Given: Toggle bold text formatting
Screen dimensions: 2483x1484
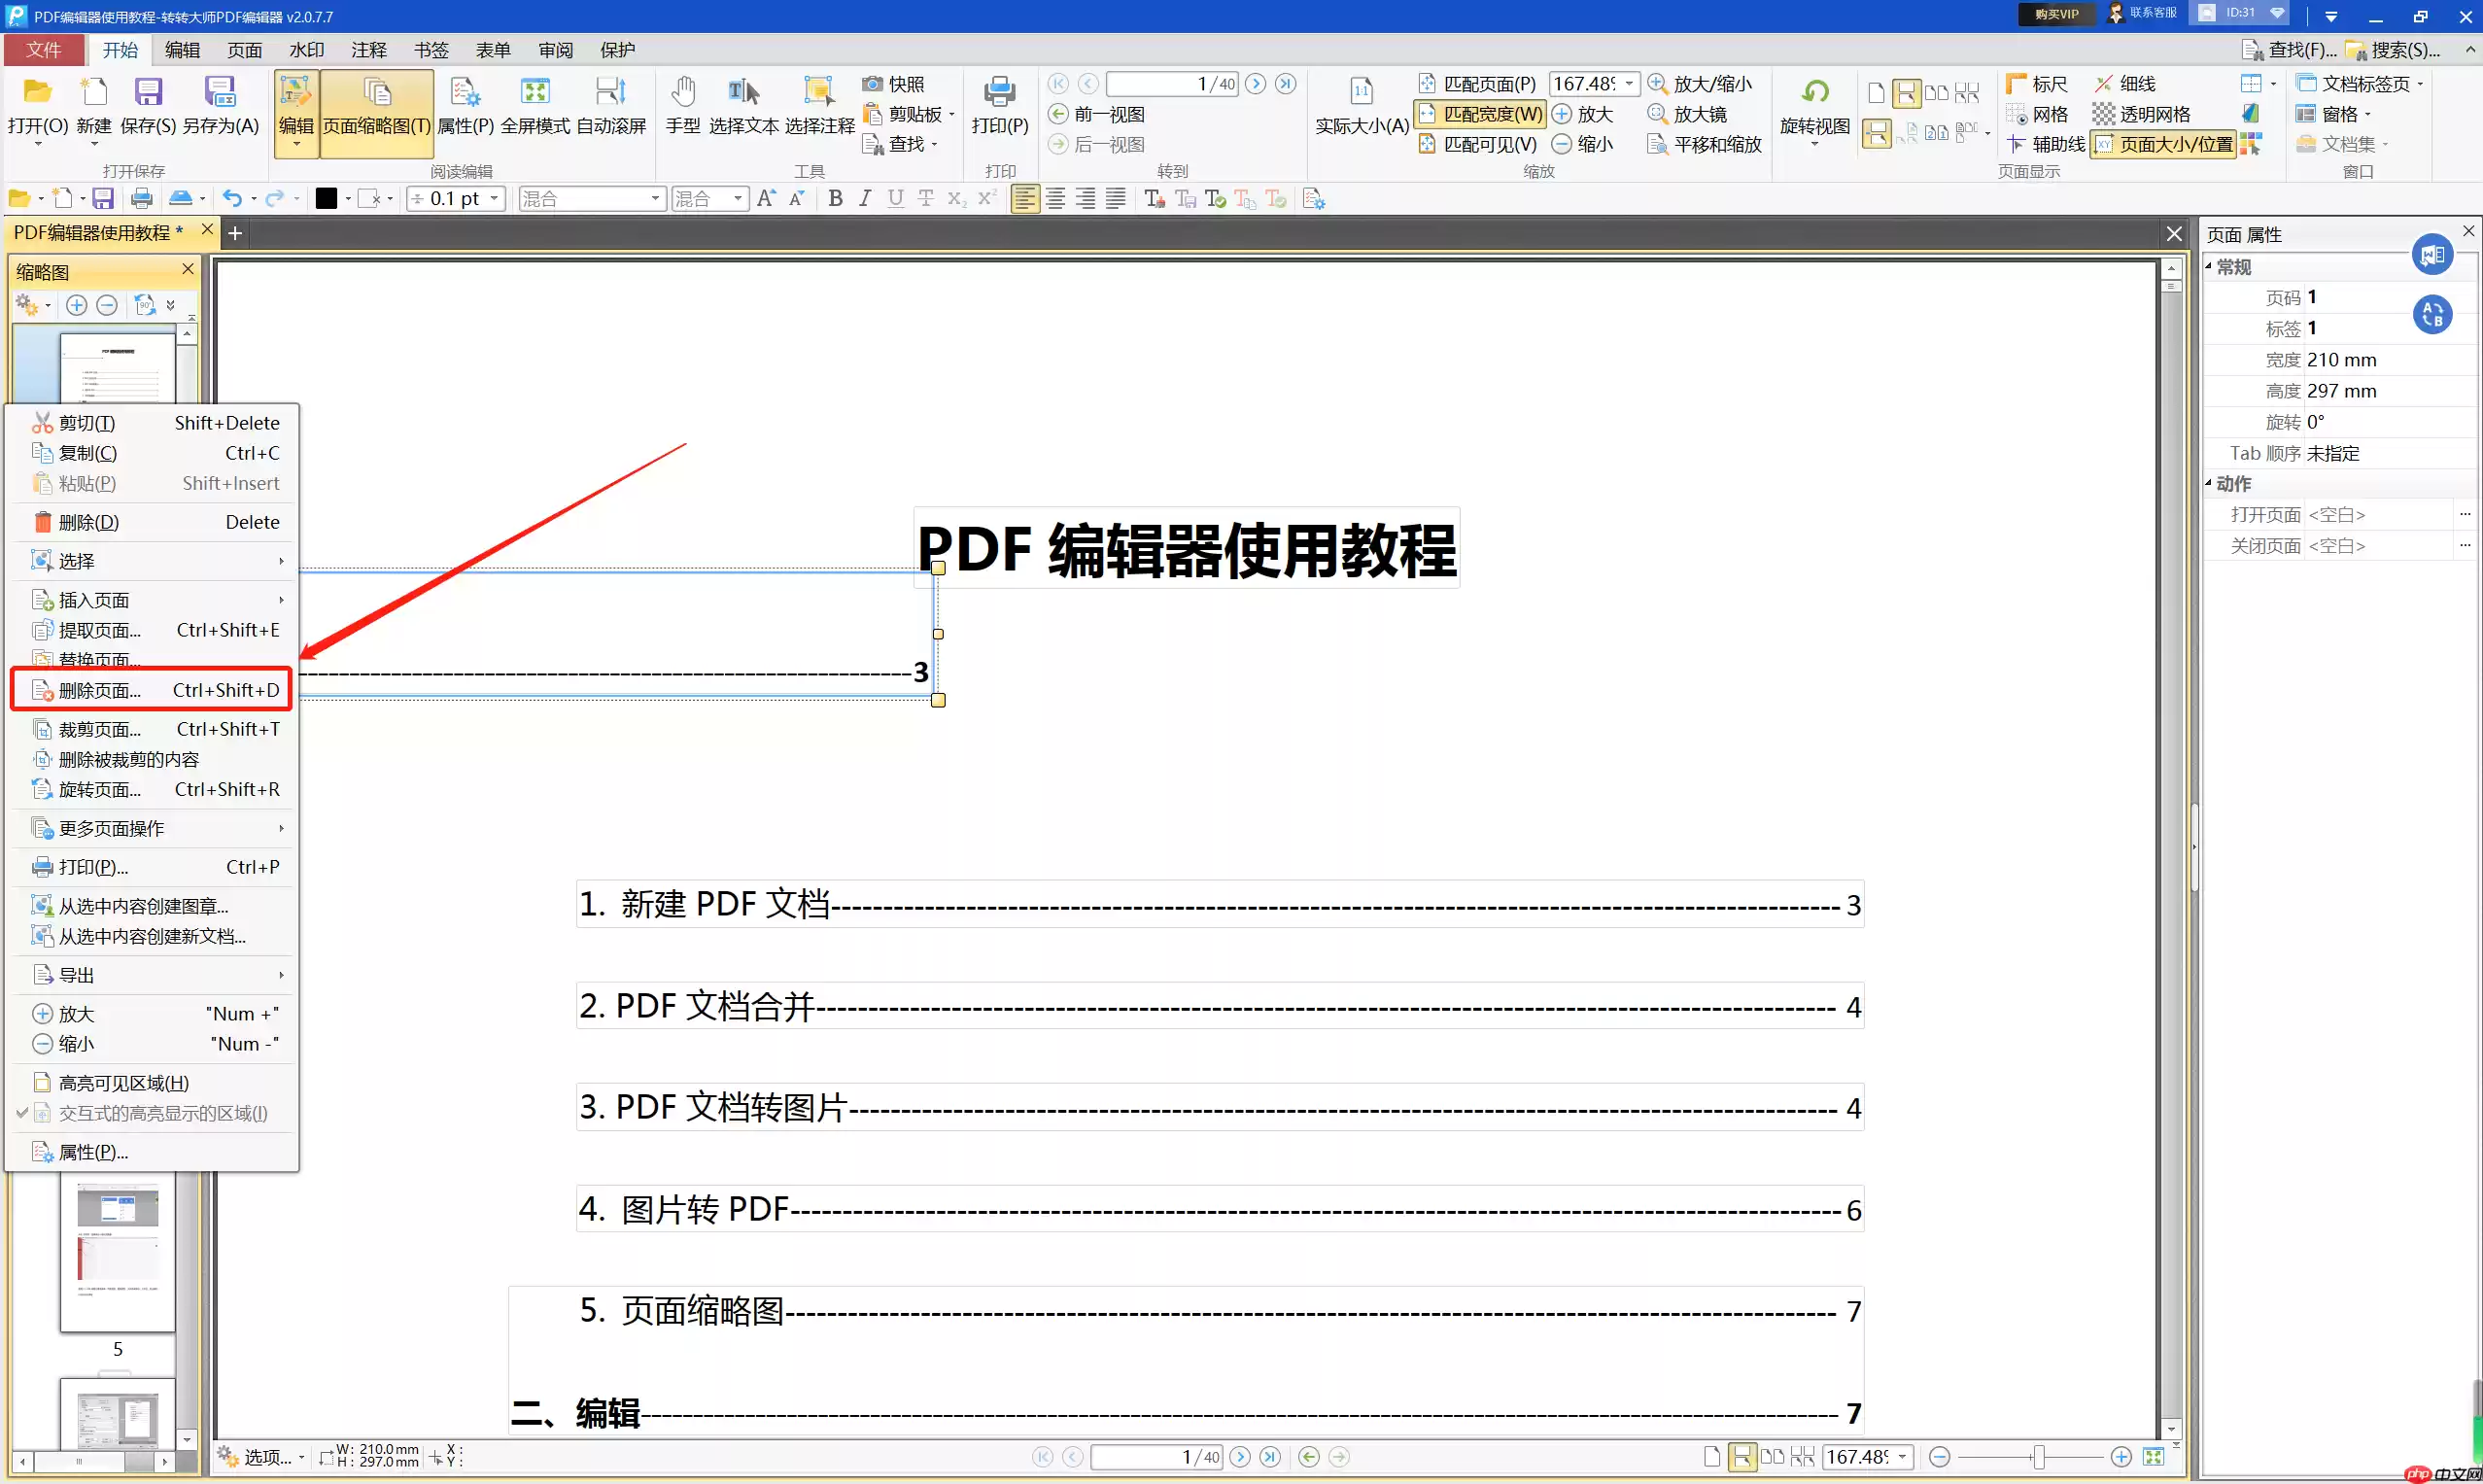Looking at the screenshot, I should point(836,198).
